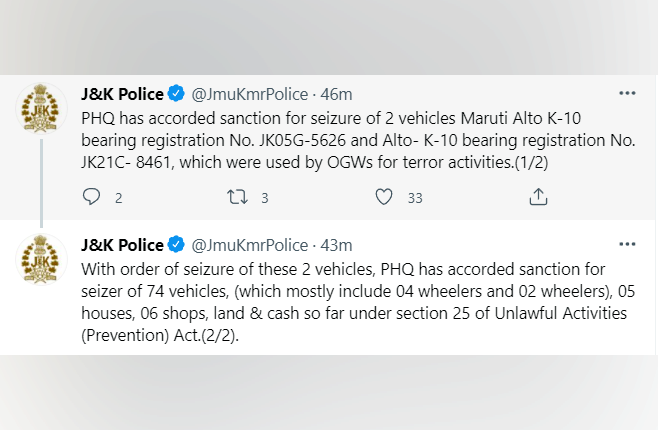Visit the @JmuKmrPolice handle on the first tweet
Image resolution: width=658 pixels, height=430 pixels.
[249, 94]
